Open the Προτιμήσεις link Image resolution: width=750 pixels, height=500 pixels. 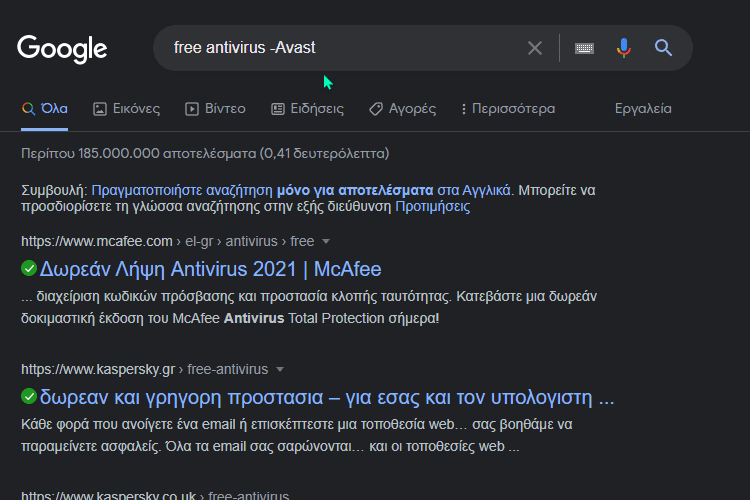pyautogui.click(x=432, y=207)
